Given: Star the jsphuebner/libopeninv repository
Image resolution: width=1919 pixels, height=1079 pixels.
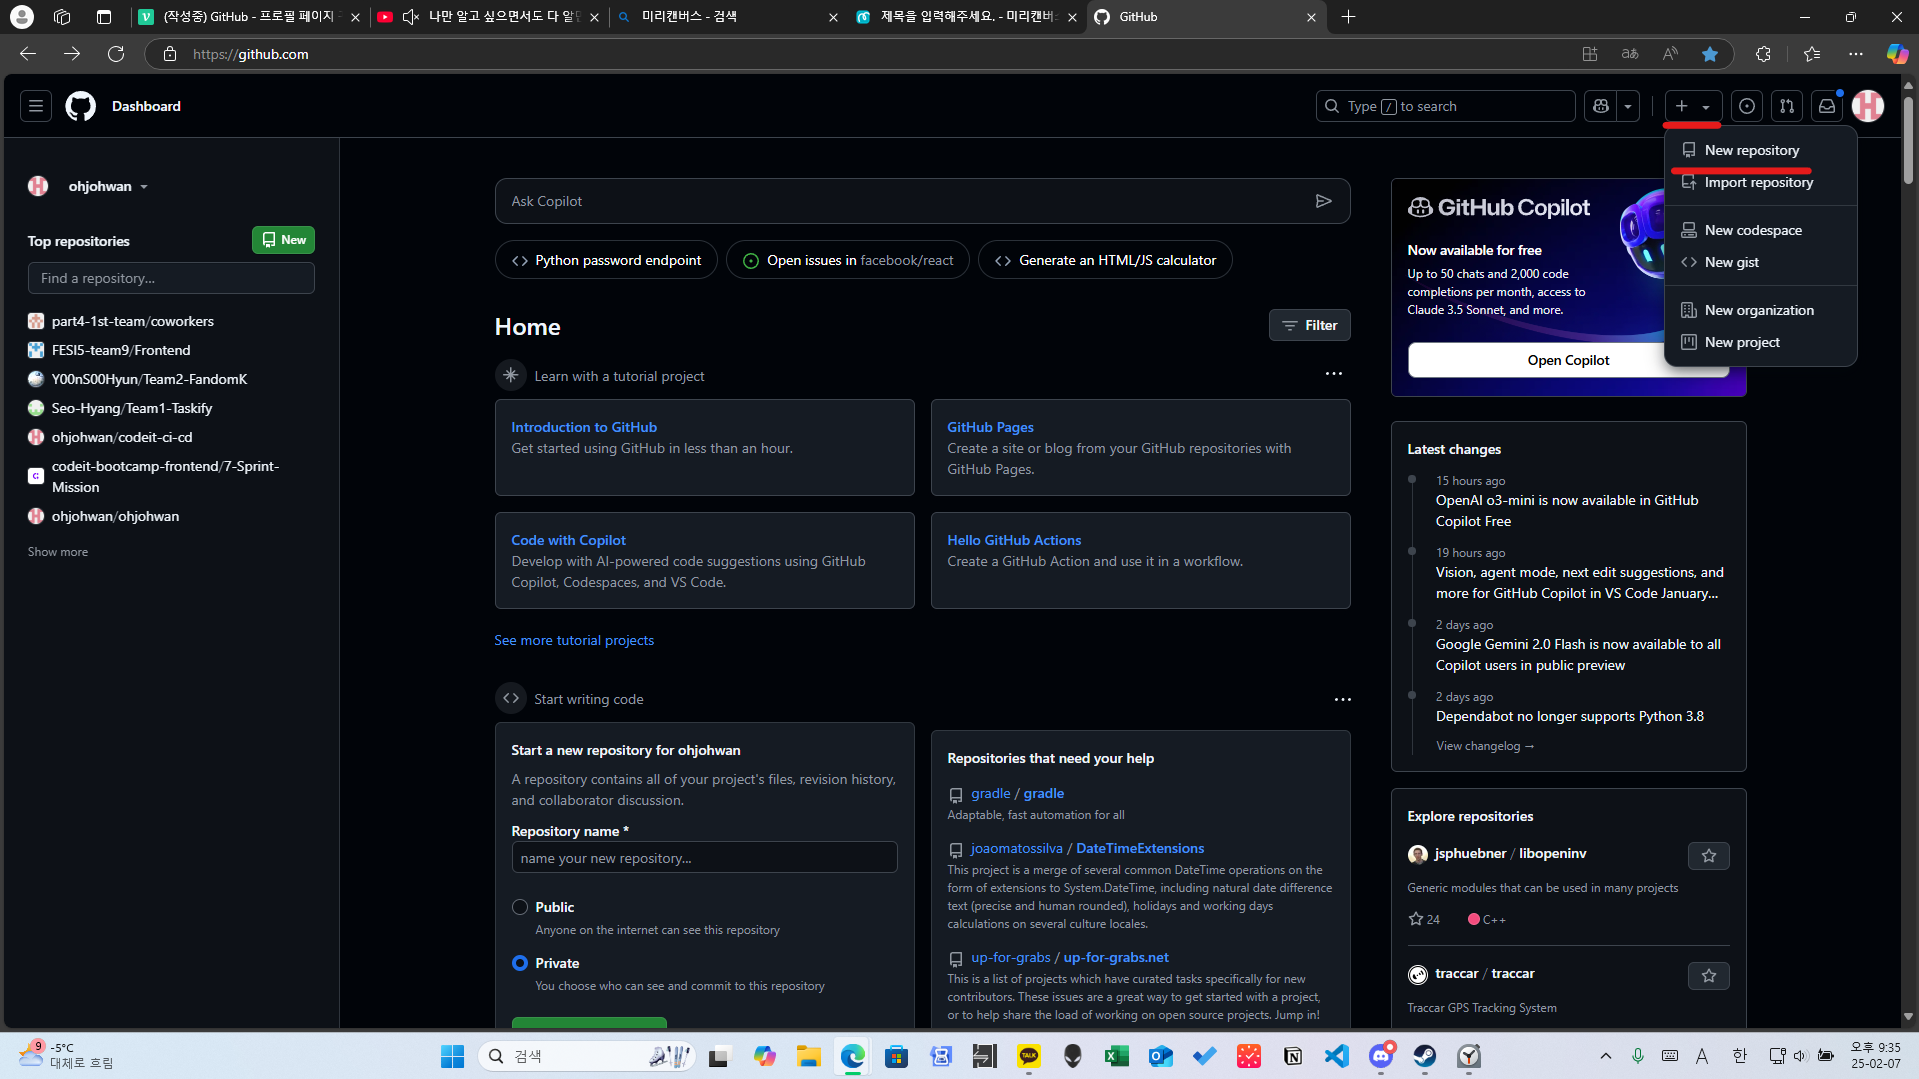Looking at the screenshot, I should click(1708, 856).
